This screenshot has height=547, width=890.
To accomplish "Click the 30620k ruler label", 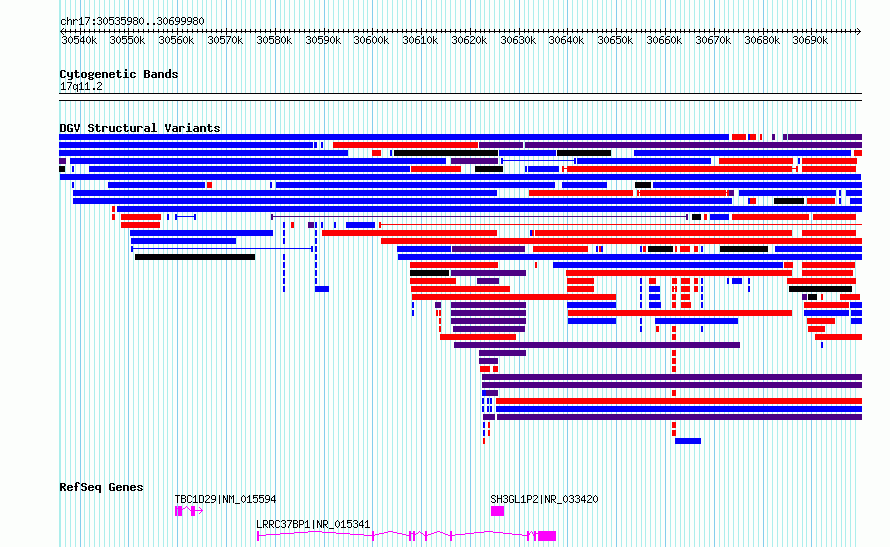I will click(x=469, y=41).
